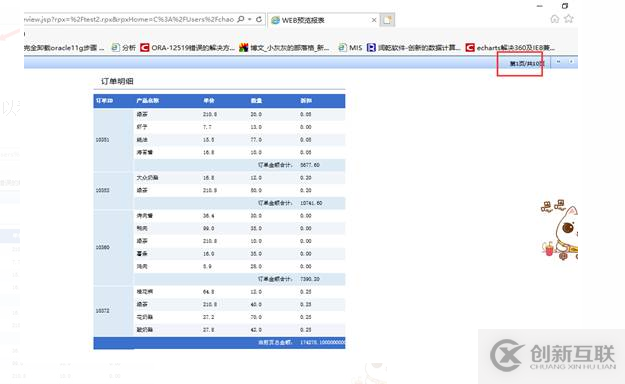Image resolution: width=625 pixels, height=384 pixels.
Task: Select the unit price cell 64.8
Action: point(208,291)
